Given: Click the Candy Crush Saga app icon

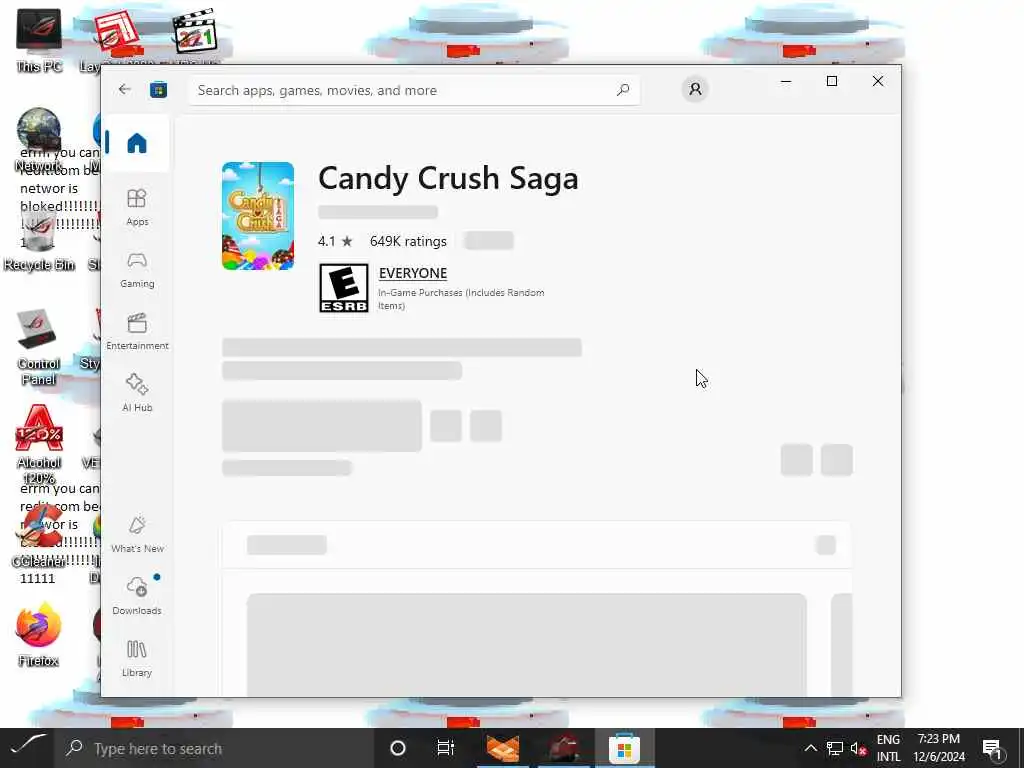Looking at the screenshot, I should click(258, 216).
